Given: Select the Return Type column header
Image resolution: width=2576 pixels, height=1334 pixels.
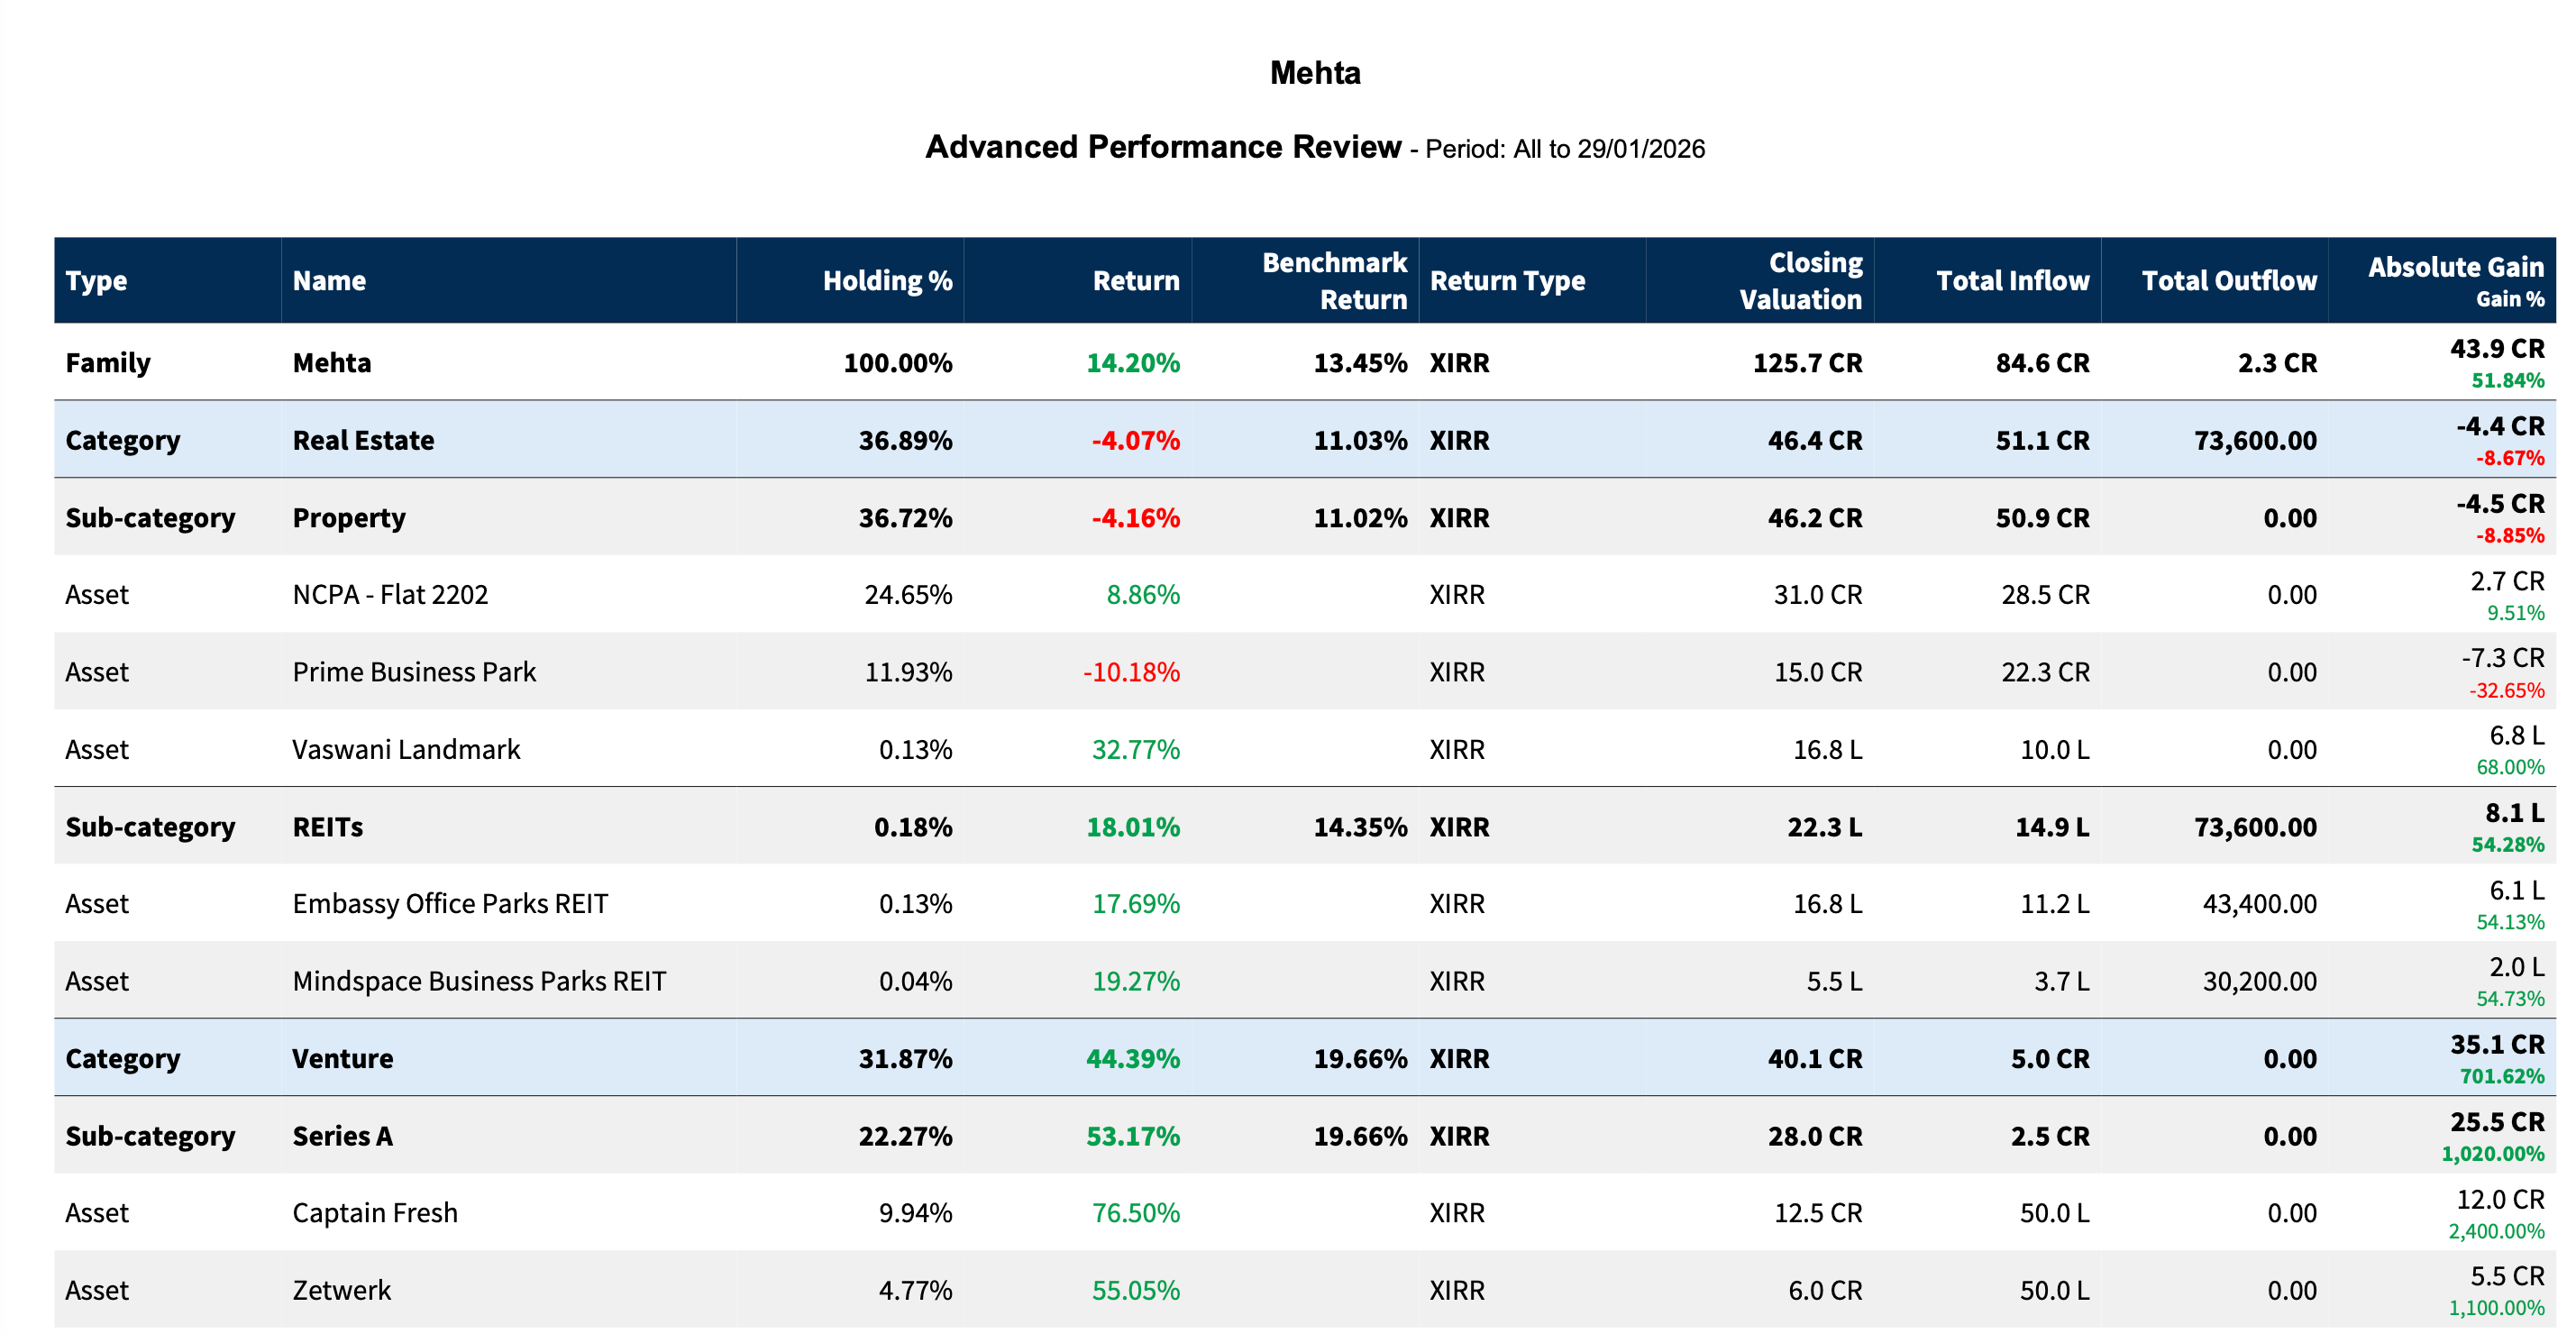Looking at the screenshot, I should point(1507,281).
